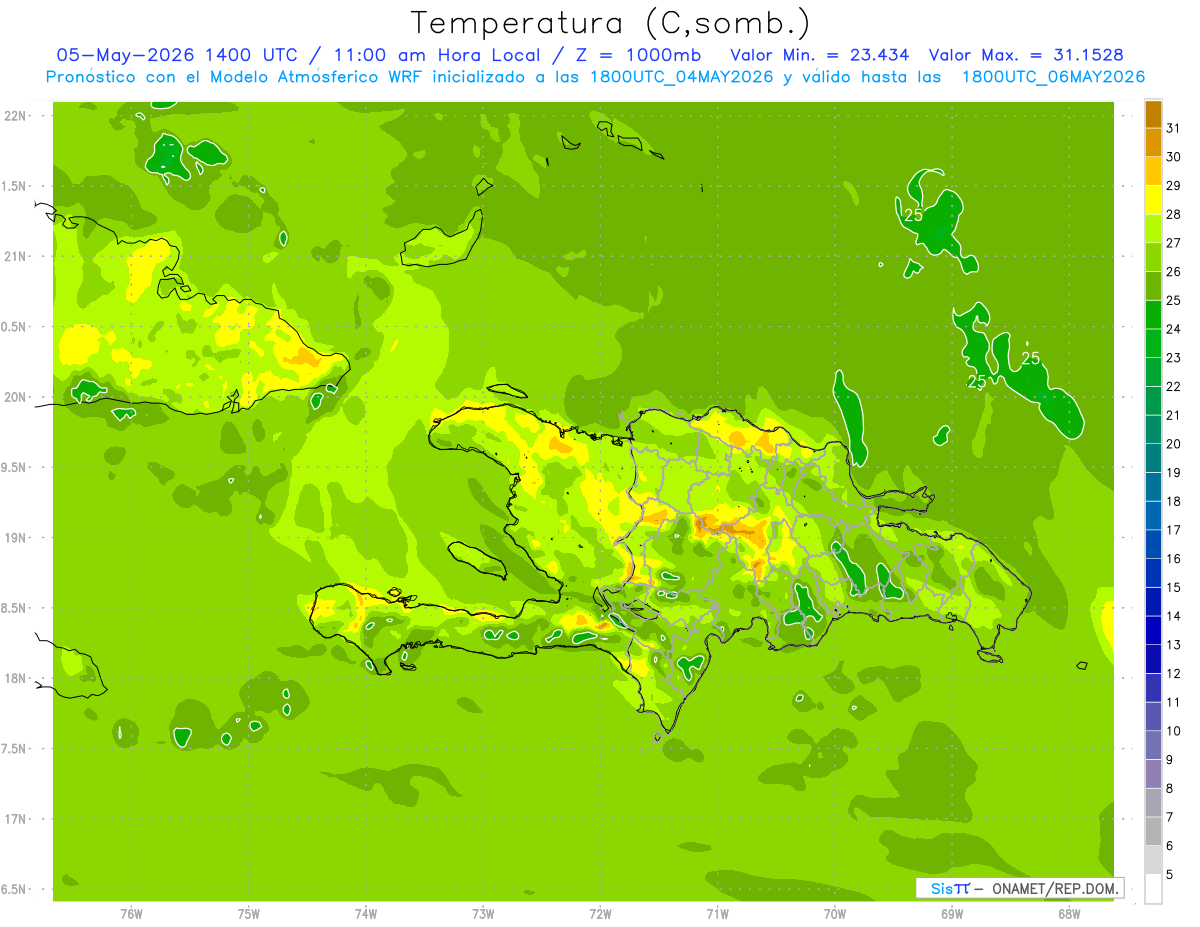The image size is (1200, 927).
Task: Click the 22N latitude axis label
Action: coord(16,115)
